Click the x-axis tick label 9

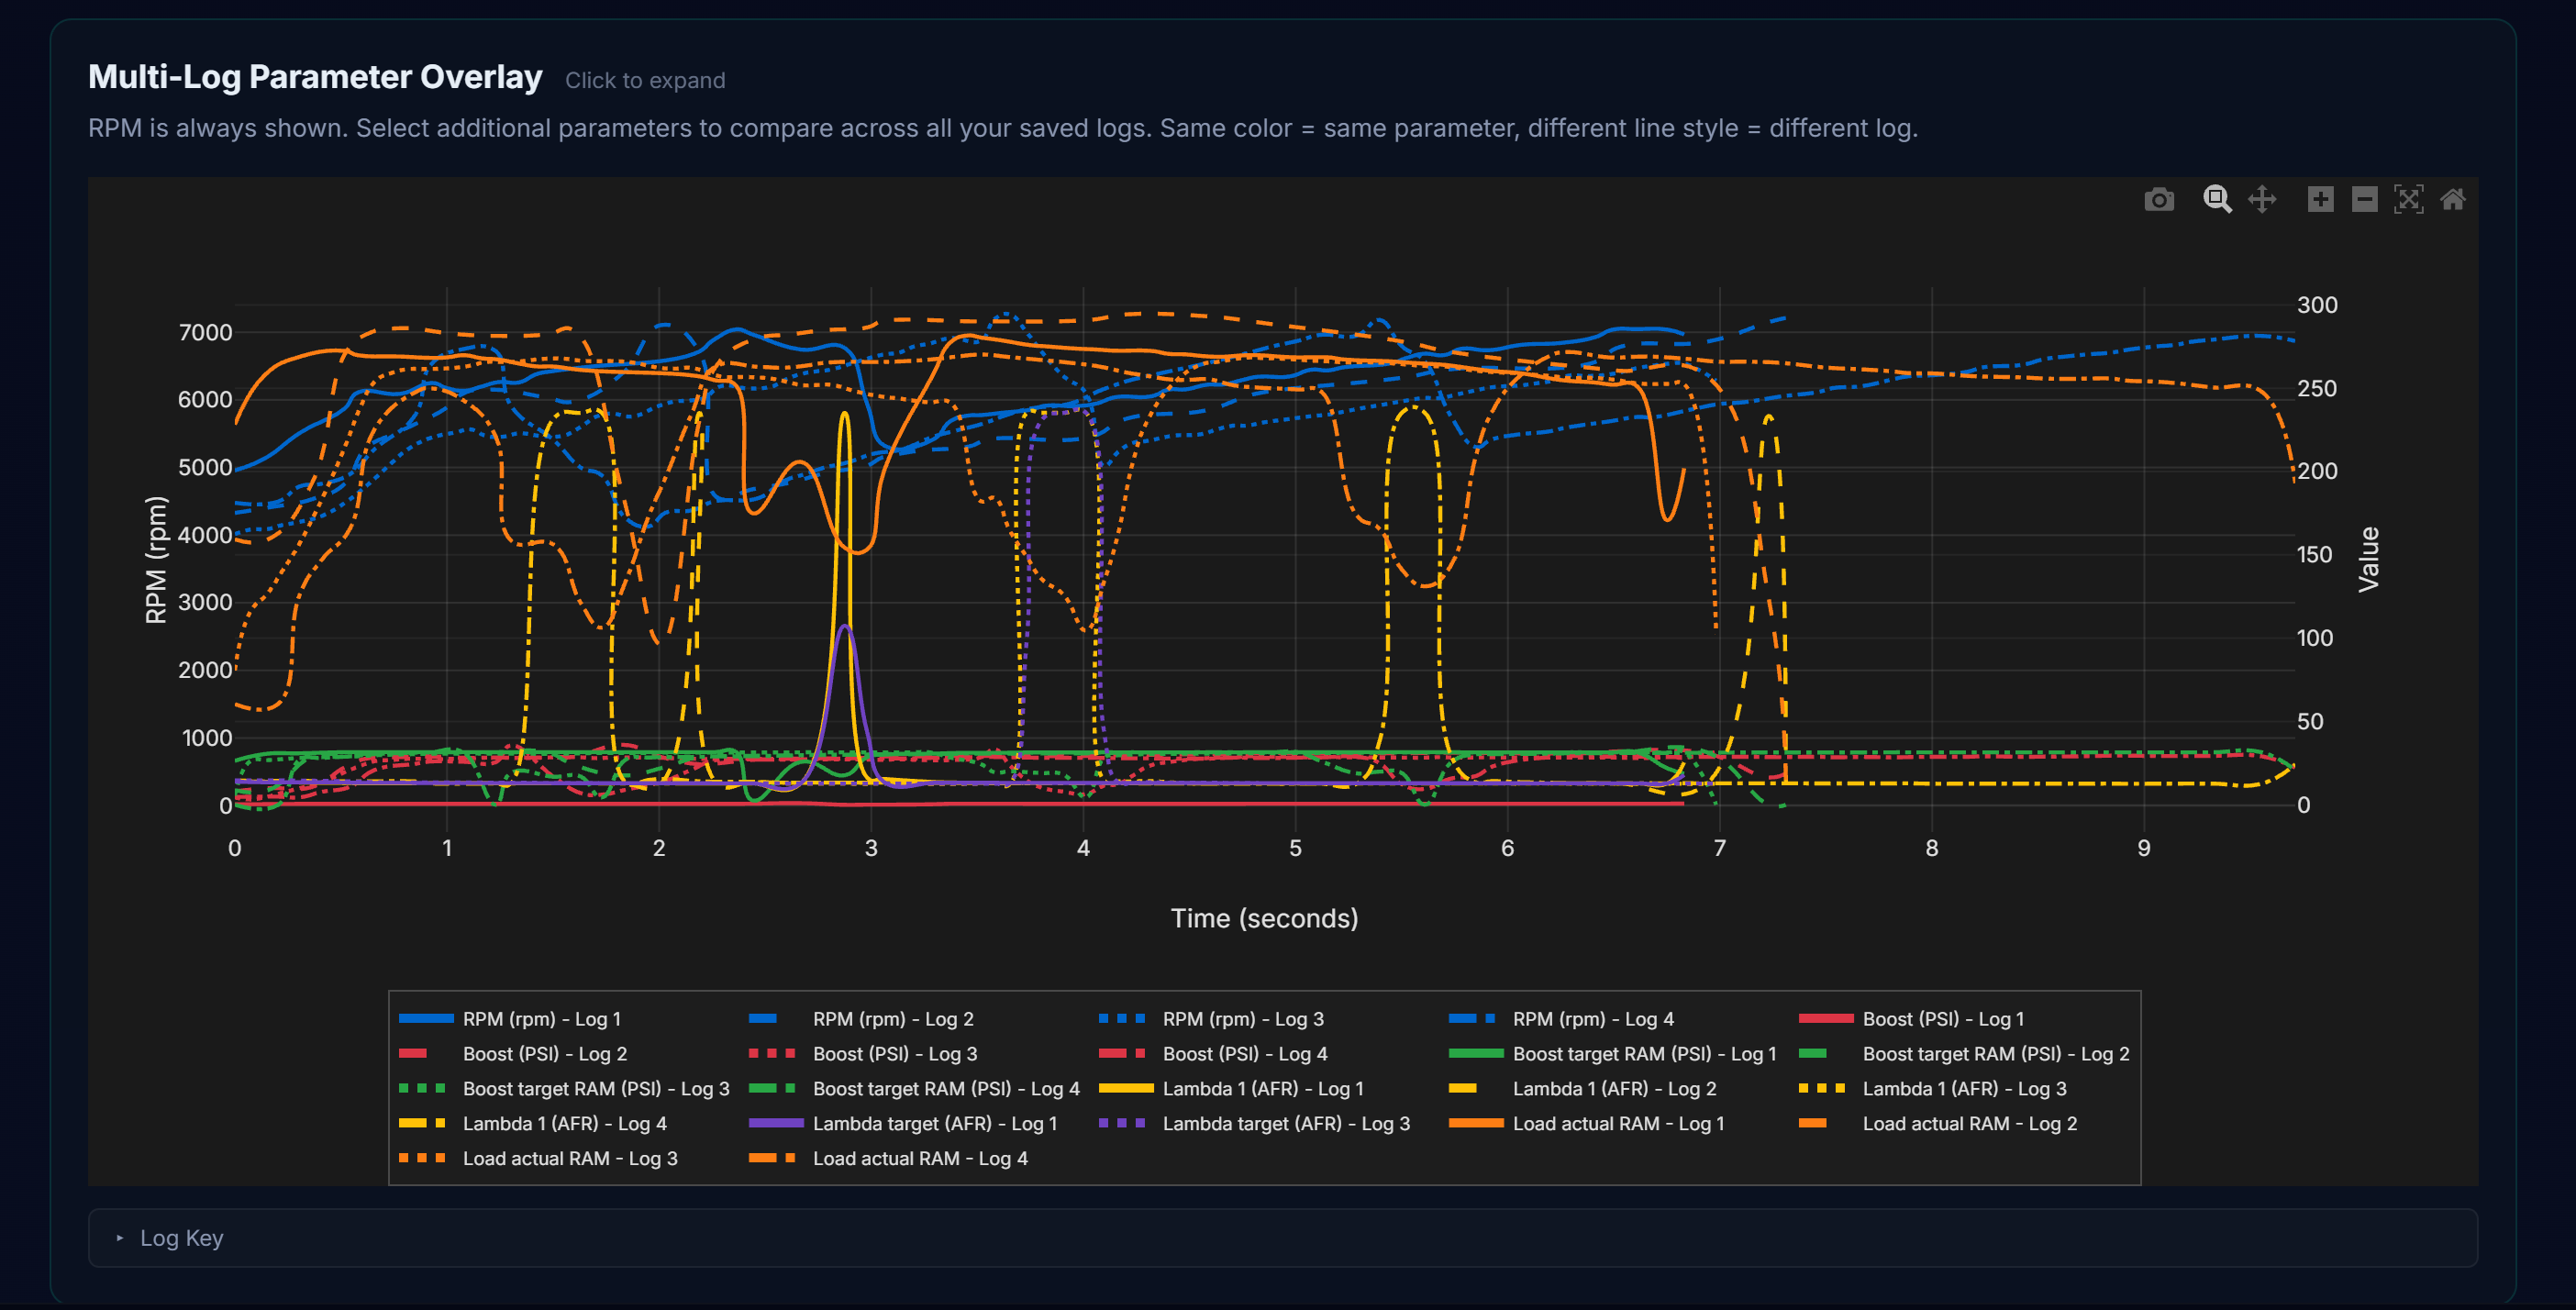coord(2143,849)
